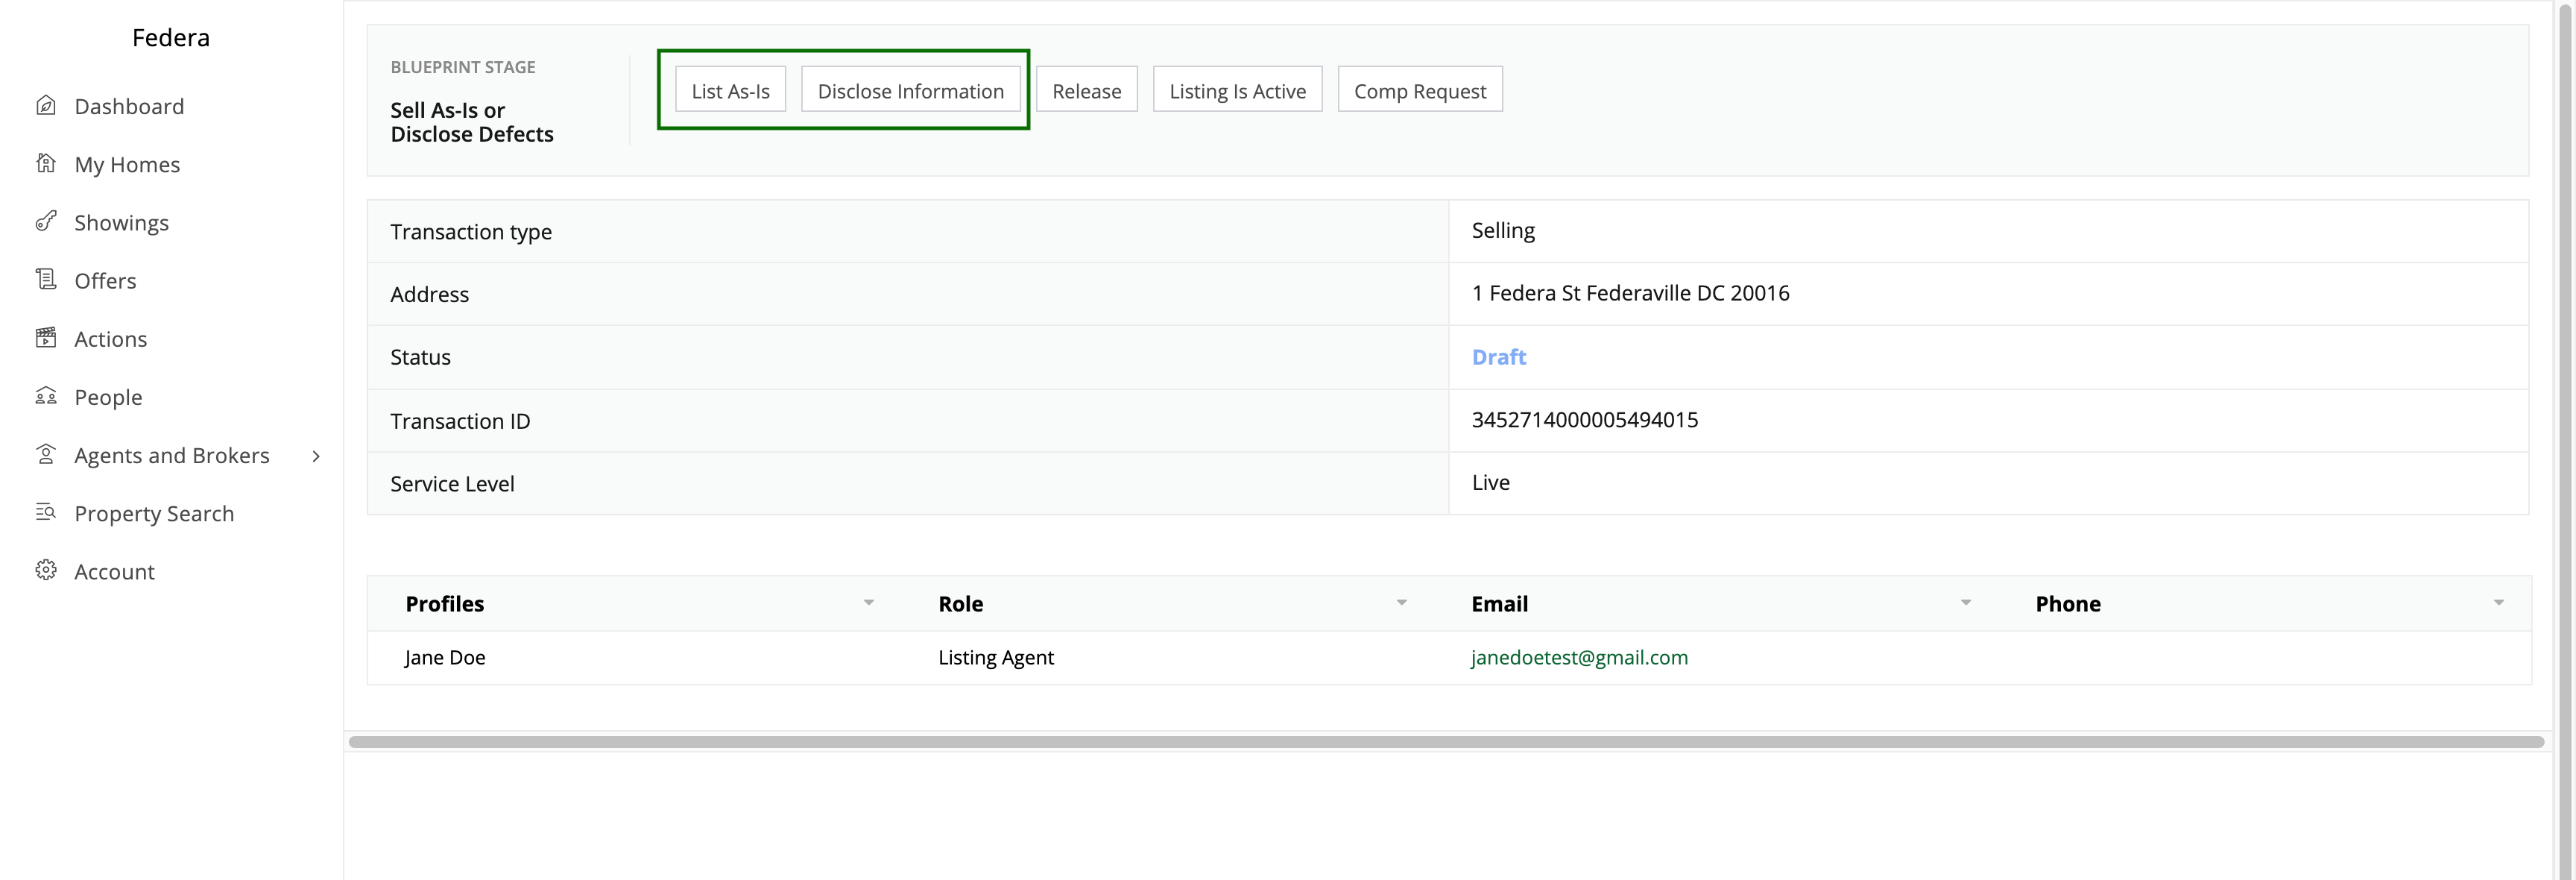This screenshot has height=880, width=2576.
Task: Open the janedoetest@gmail.com email link
Action: [x=1579, y=657]
